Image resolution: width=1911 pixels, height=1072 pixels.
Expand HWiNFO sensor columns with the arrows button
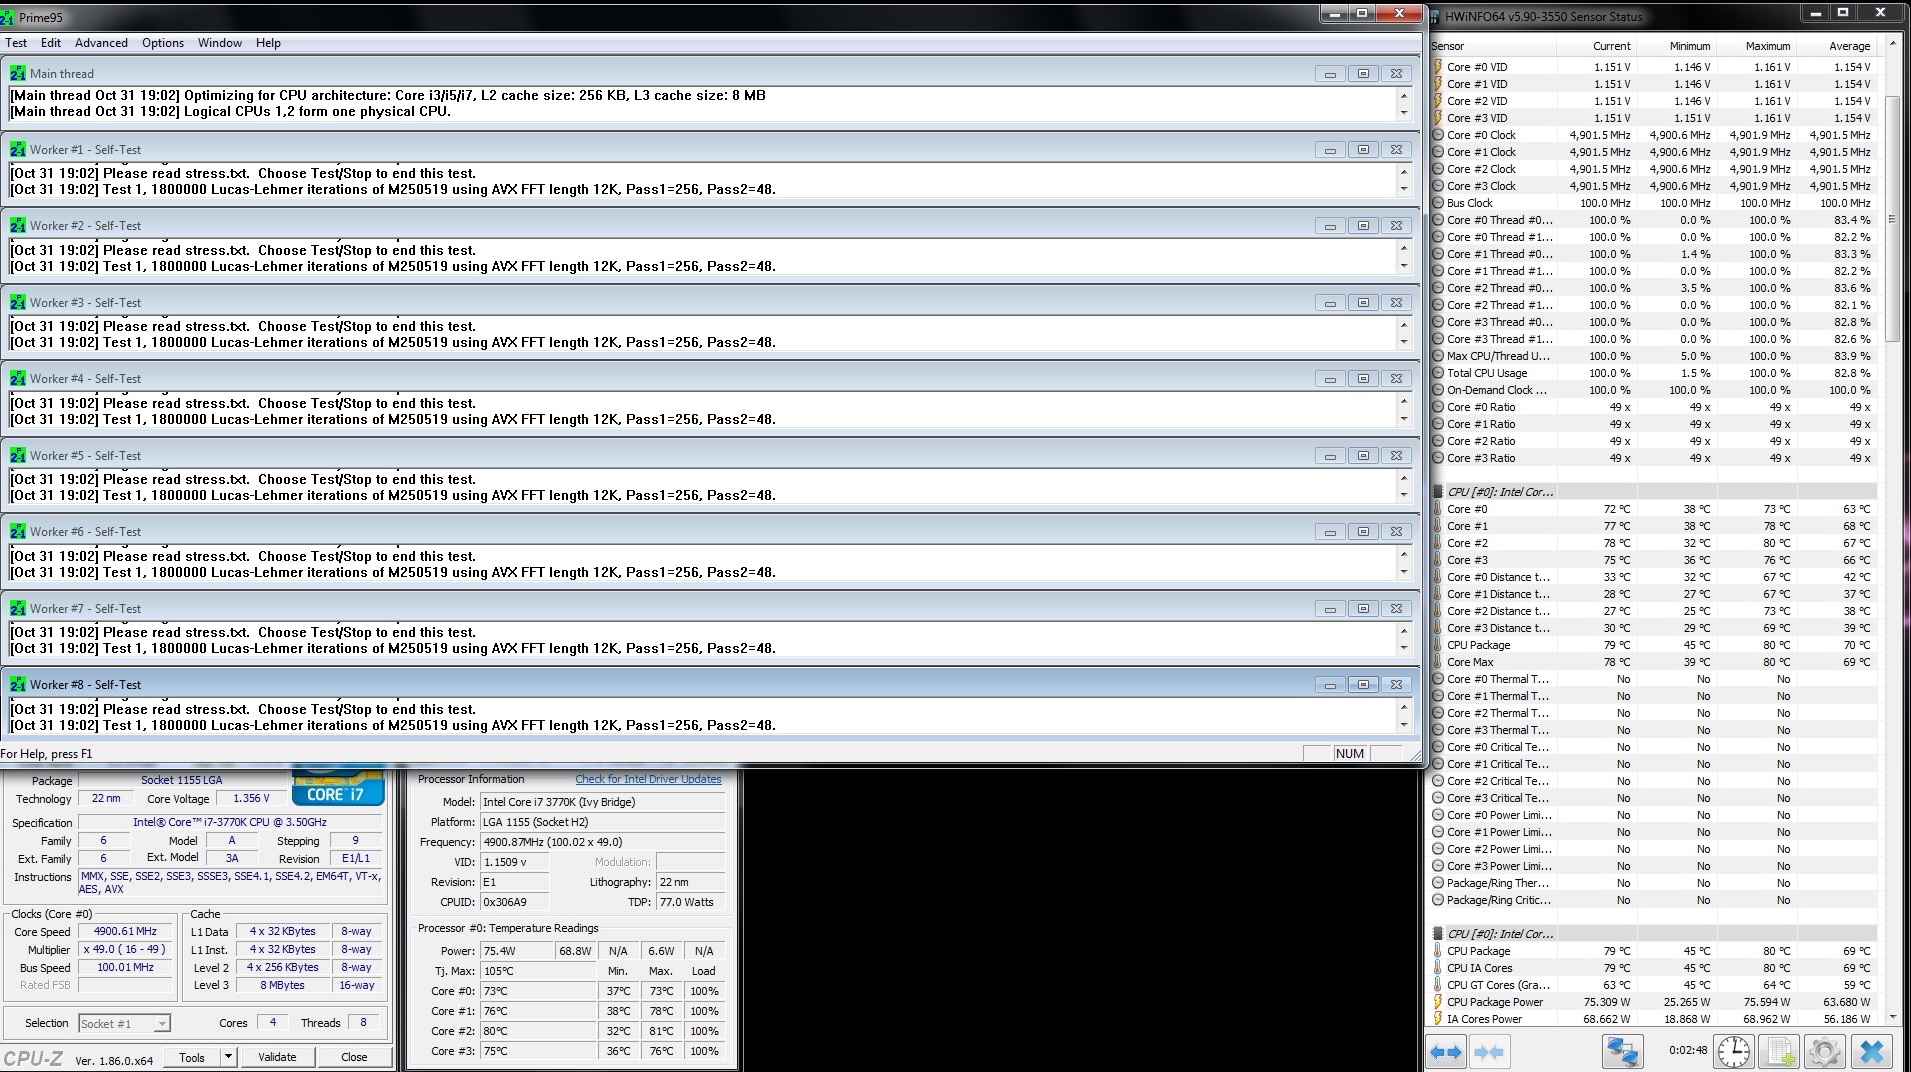(1446, 1052)
